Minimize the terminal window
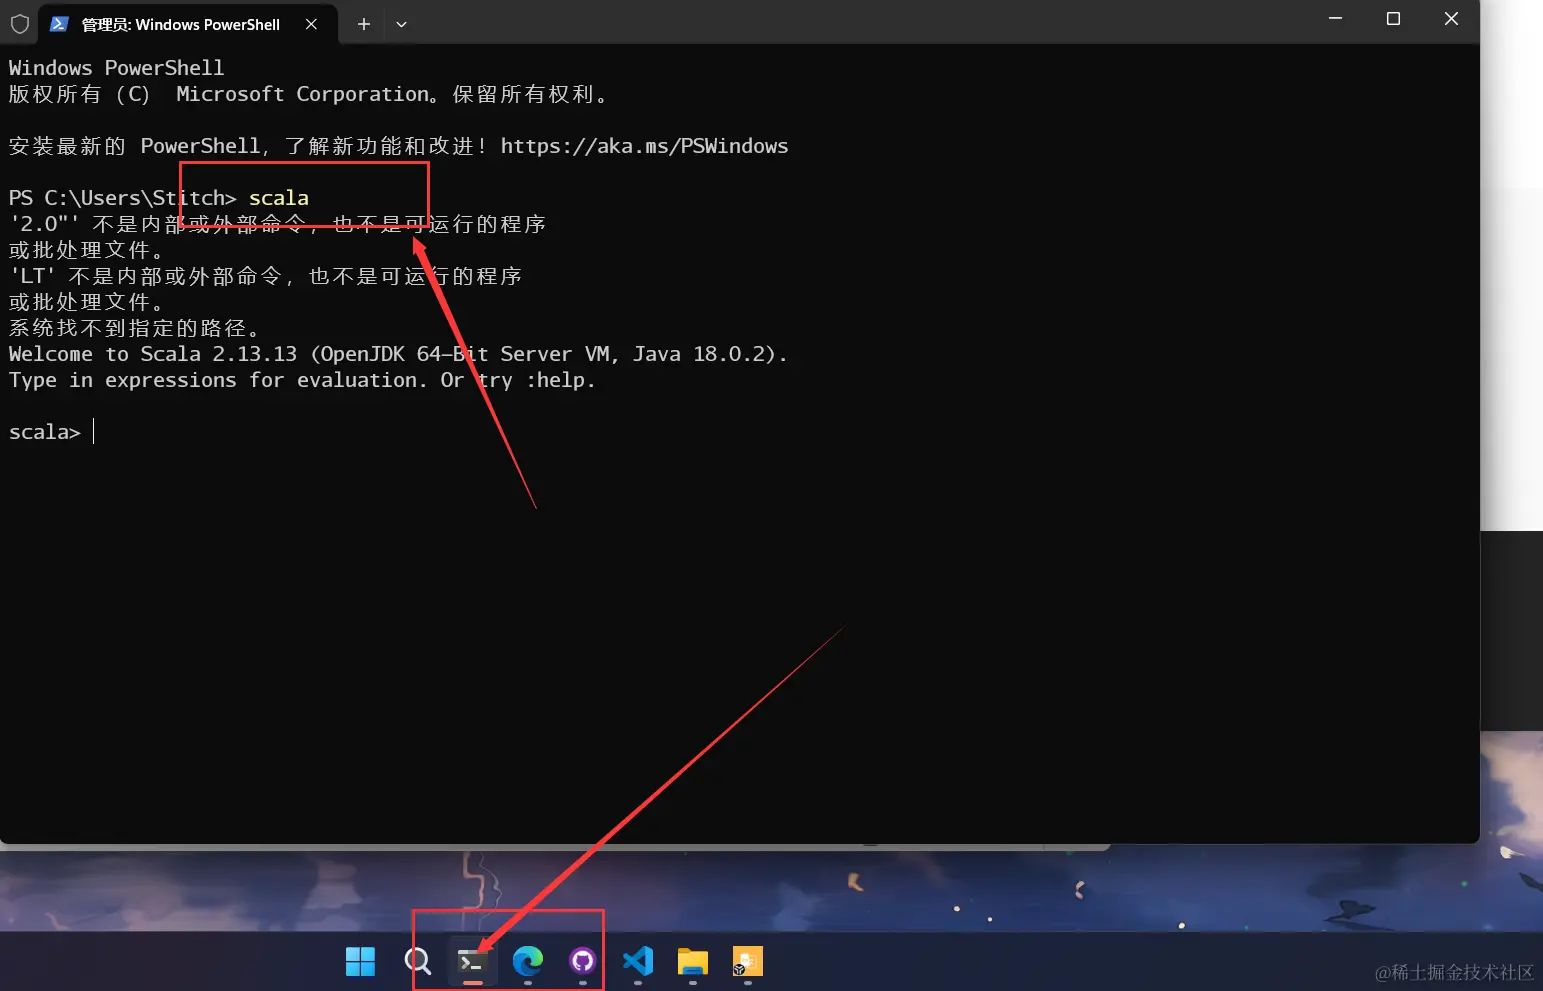This screenshot has height=991, width=1543. (1335, 19)
